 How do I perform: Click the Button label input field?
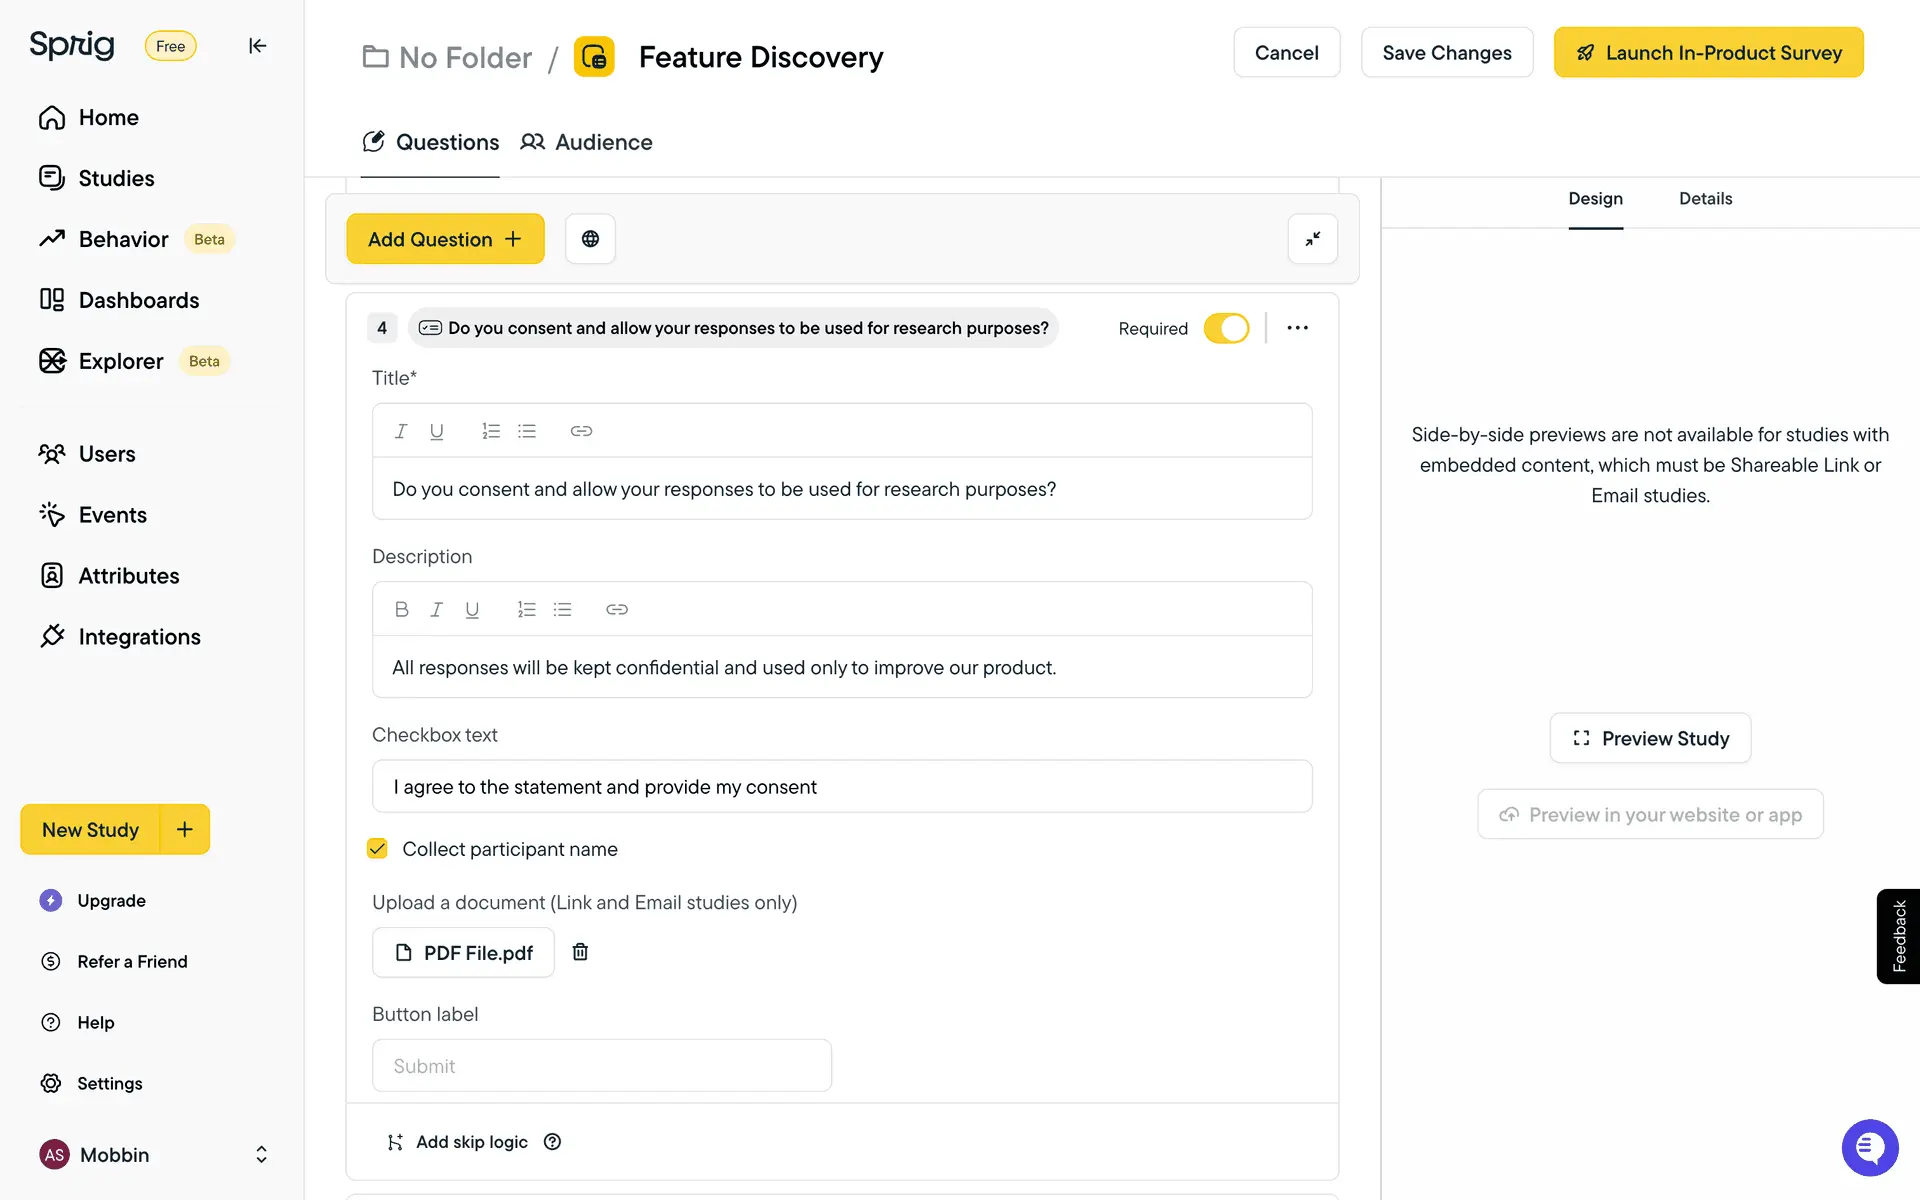click(x=601, y=1065)
